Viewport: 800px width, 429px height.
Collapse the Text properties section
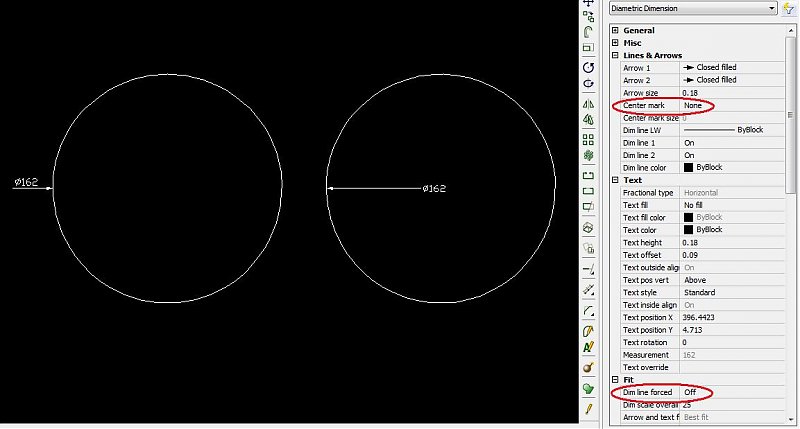click(x=615, y=180)
